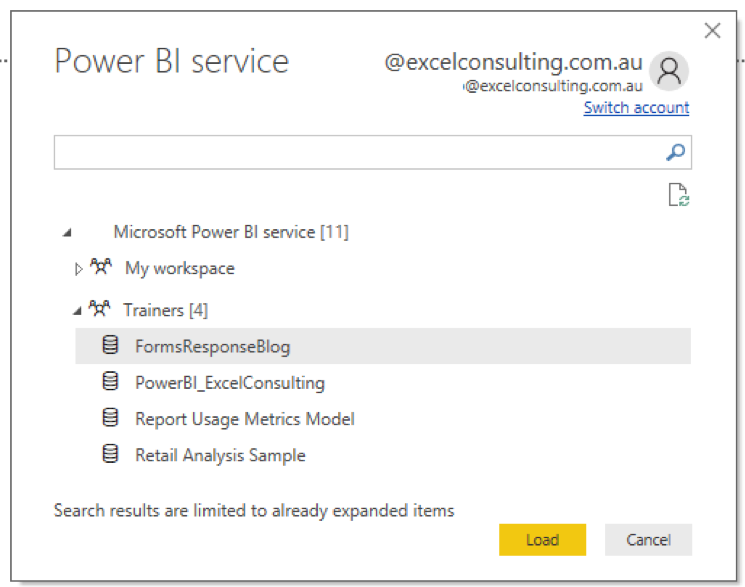
Task: Click the user avatar icon
Action: [x=668, y=71]
